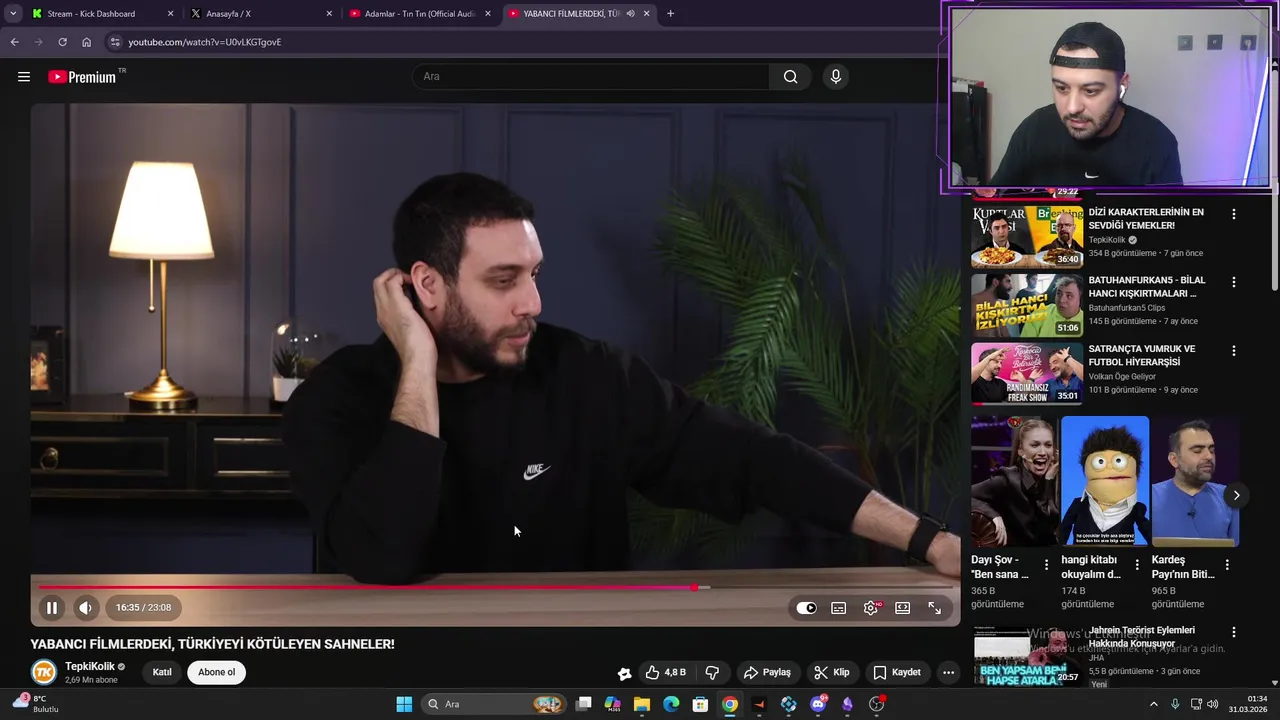
Task: Open options for 'Kardeş Payı'nın' short
Action: point(1228,565)
